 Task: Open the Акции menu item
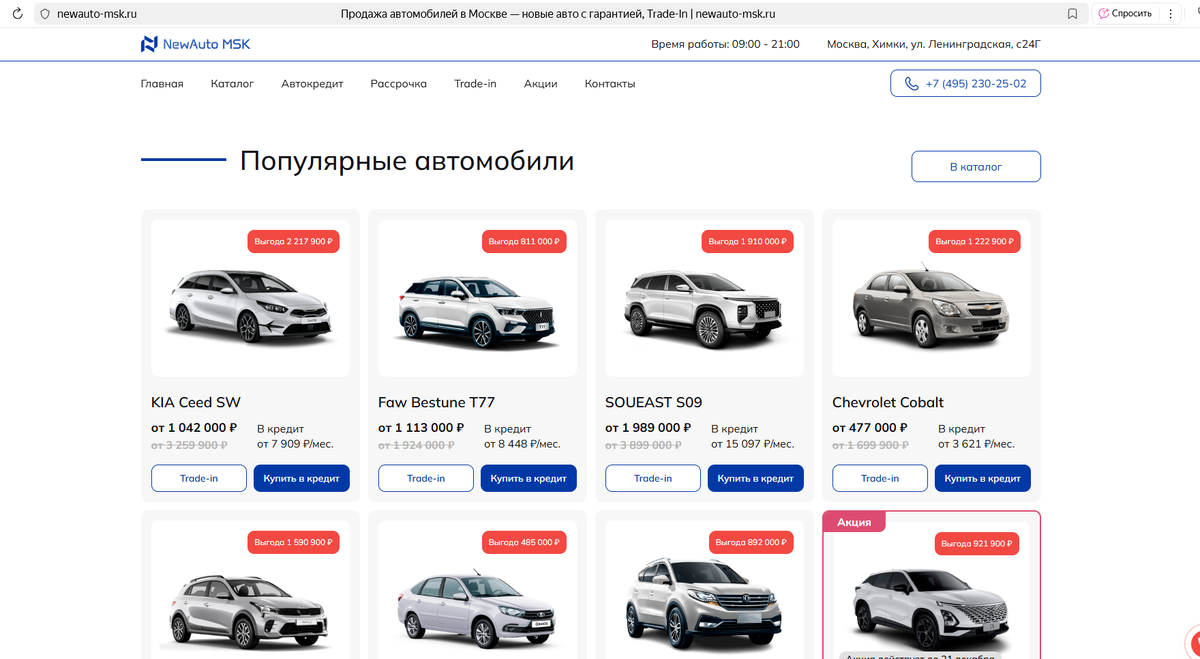(540, 84)
